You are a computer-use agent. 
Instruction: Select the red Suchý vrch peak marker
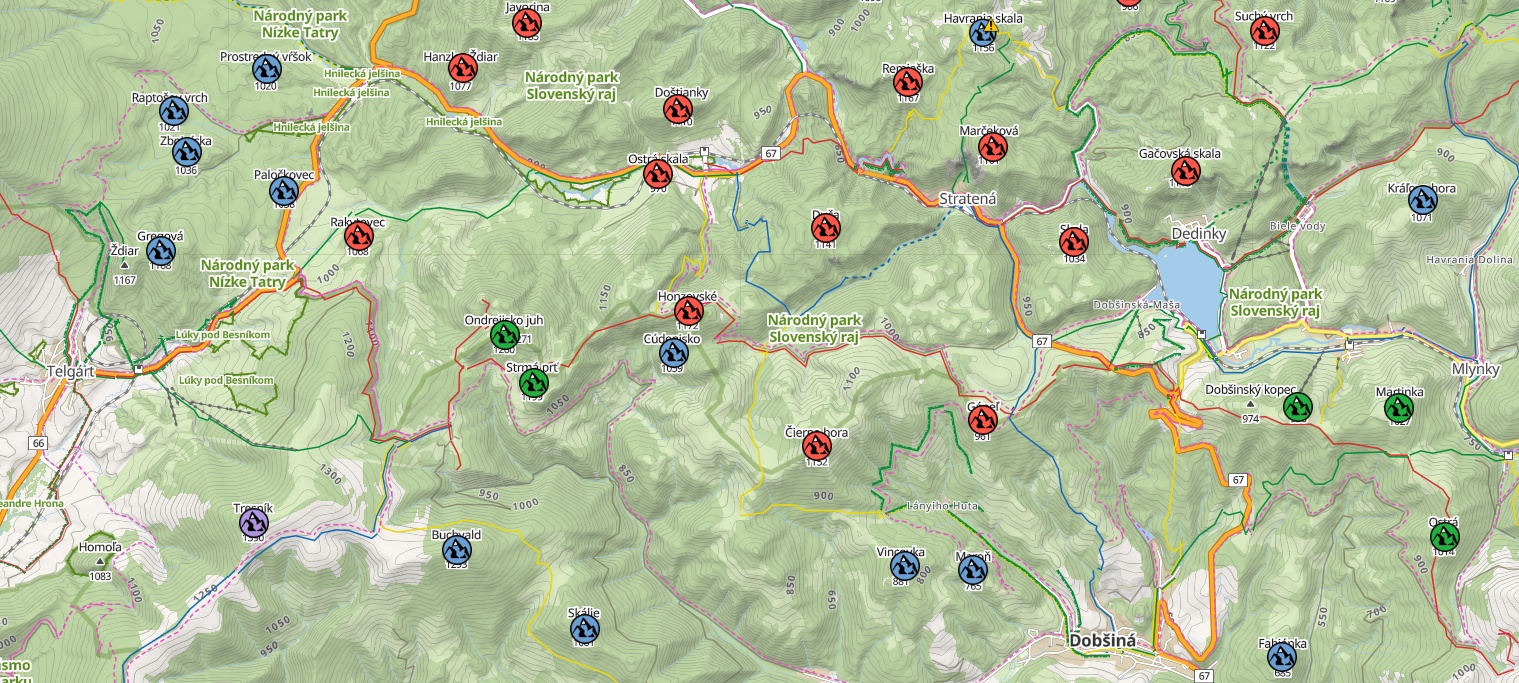[x=1264, y=31]
